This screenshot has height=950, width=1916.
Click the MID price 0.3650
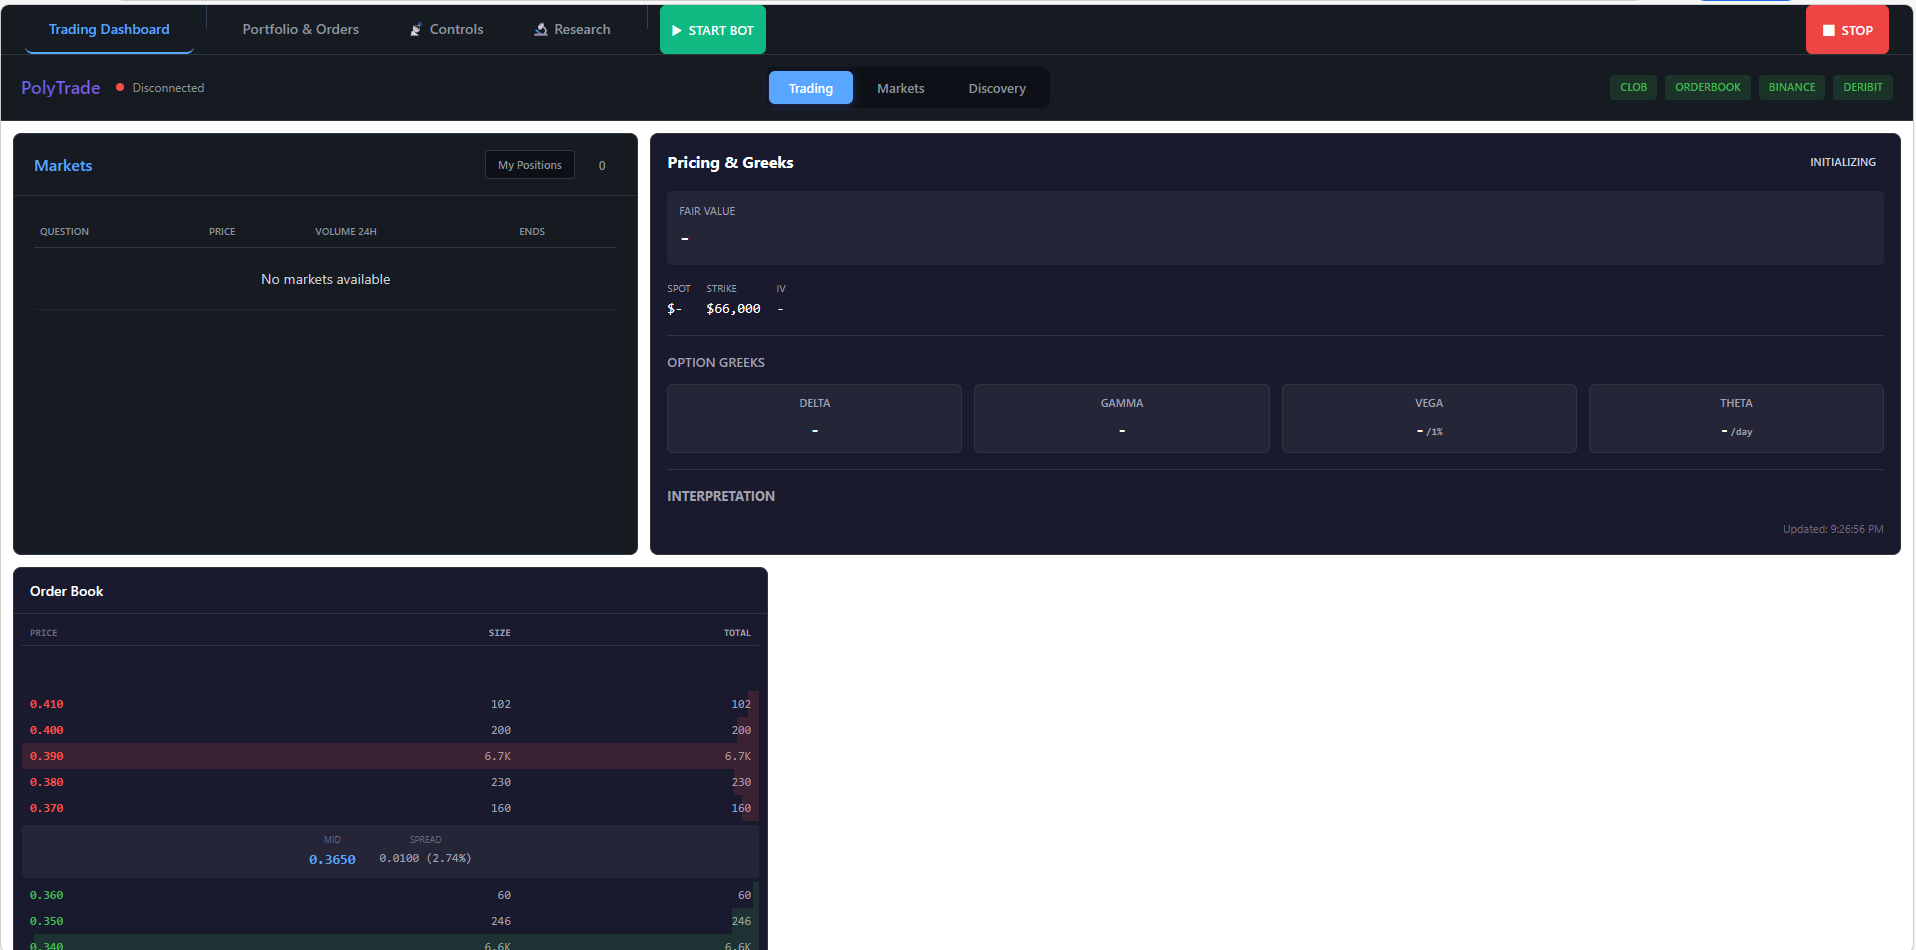[332, 859]
